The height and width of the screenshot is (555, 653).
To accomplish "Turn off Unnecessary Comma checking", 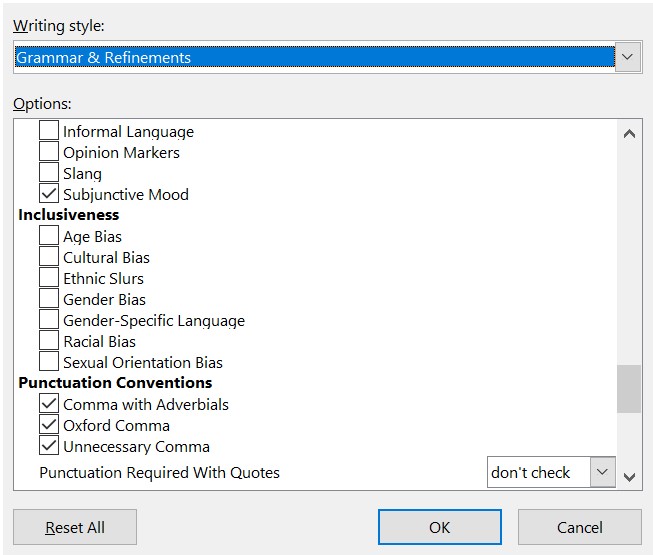I will [x=49, y=446].
